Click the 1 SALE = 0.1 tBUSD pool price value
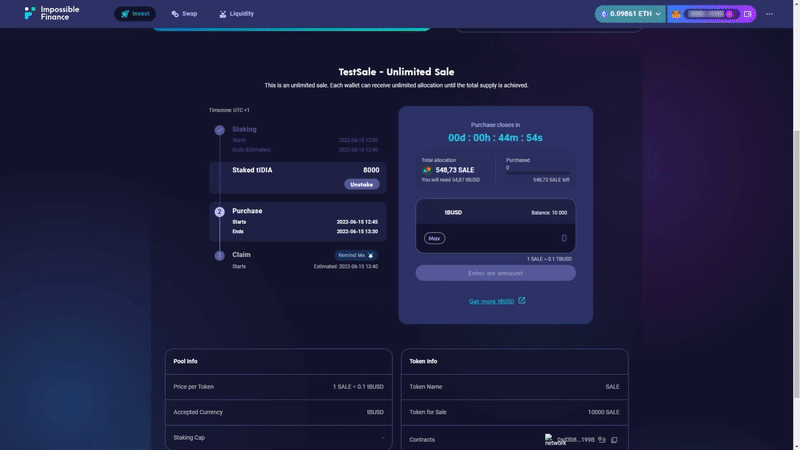 pyautogui.click(x=358, y=387)
